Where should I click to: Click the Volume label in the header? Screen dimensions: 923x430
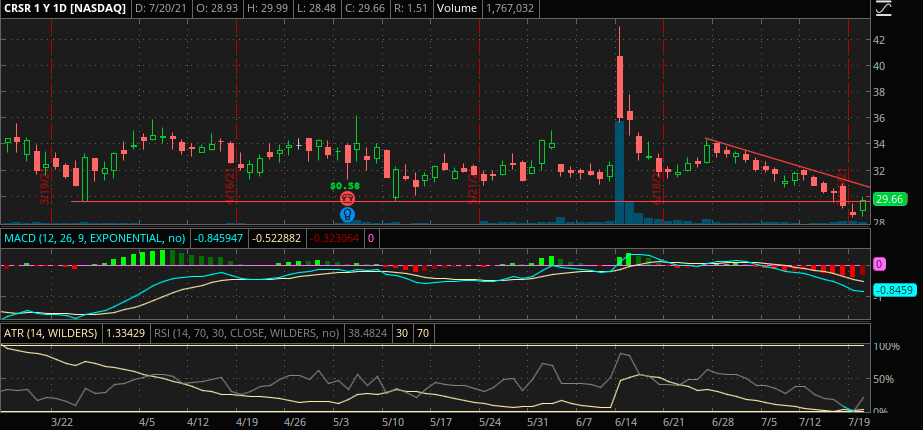tap(457, 9)
